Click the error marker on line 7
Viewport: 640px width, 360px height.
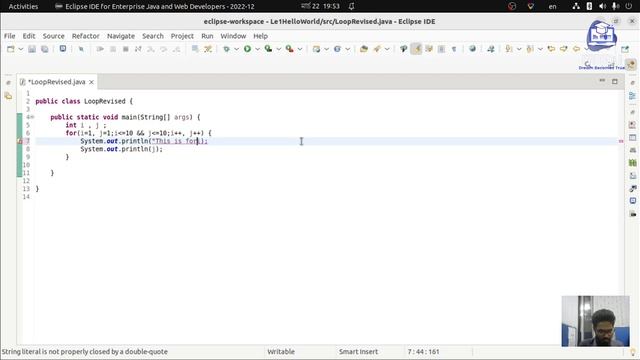coord(20,141)
